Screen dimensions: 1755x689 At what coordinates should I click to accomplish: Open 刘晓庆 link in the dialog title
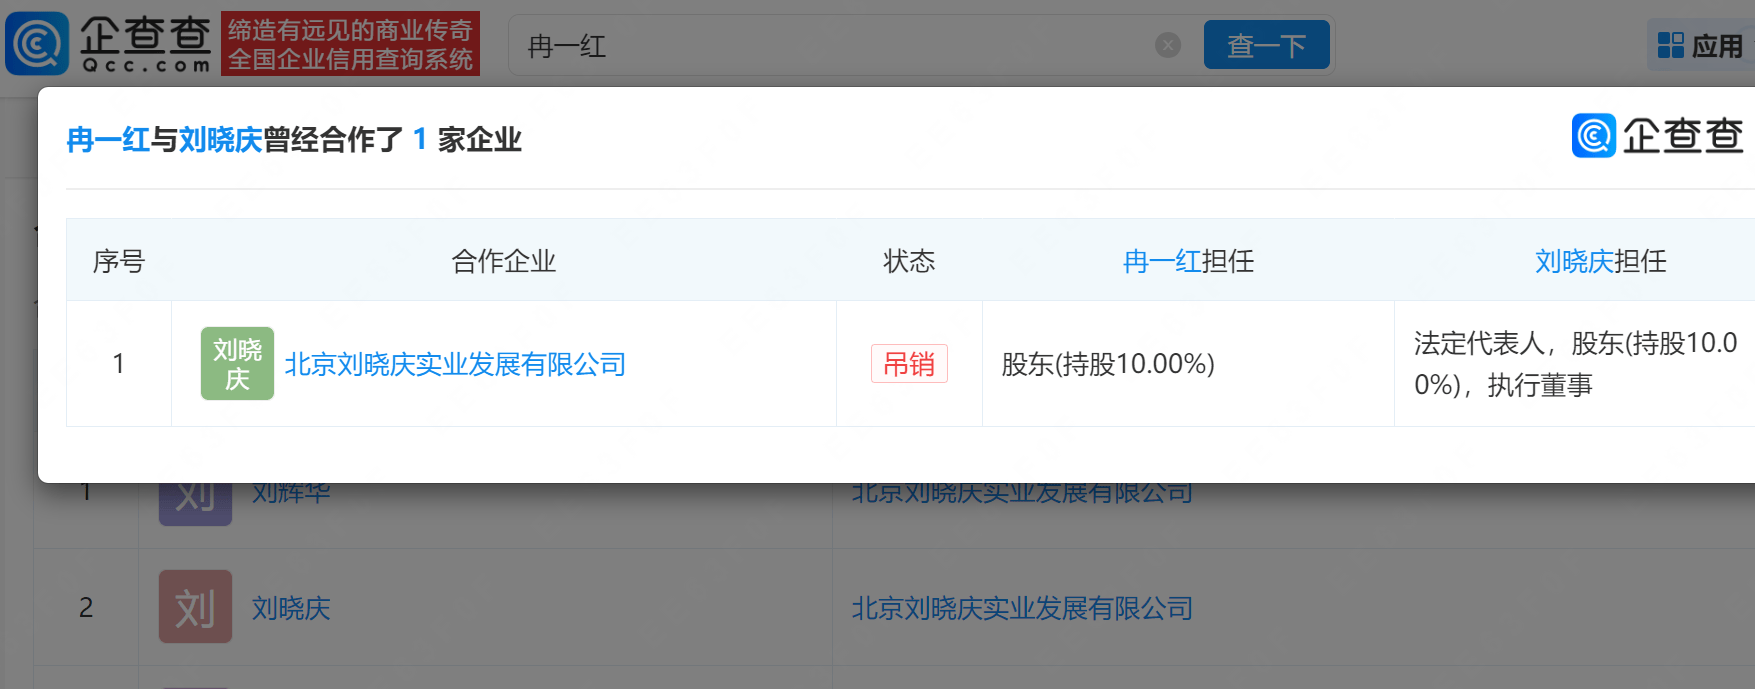220,140
